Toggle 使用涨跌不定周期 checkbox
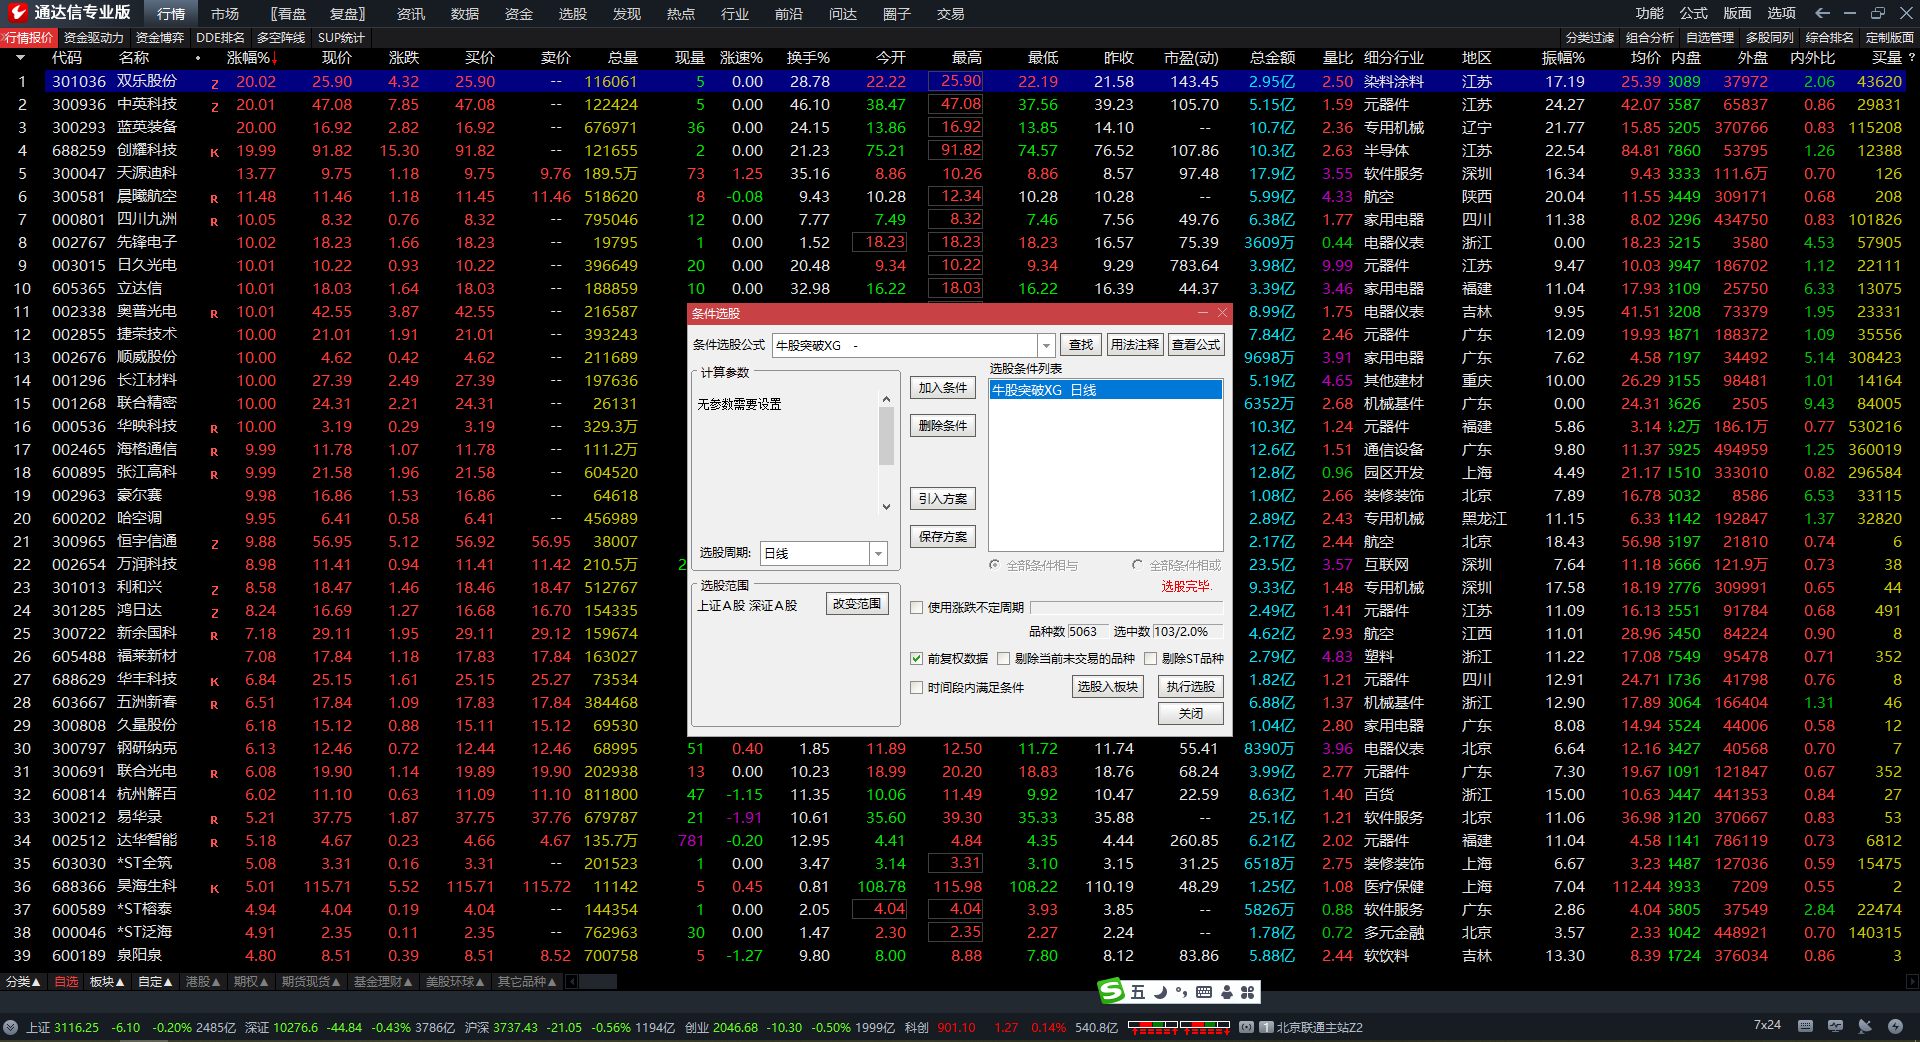The height and width of the screenshot is (1042, 1920). pyautogui.click(x=916, y=607)
